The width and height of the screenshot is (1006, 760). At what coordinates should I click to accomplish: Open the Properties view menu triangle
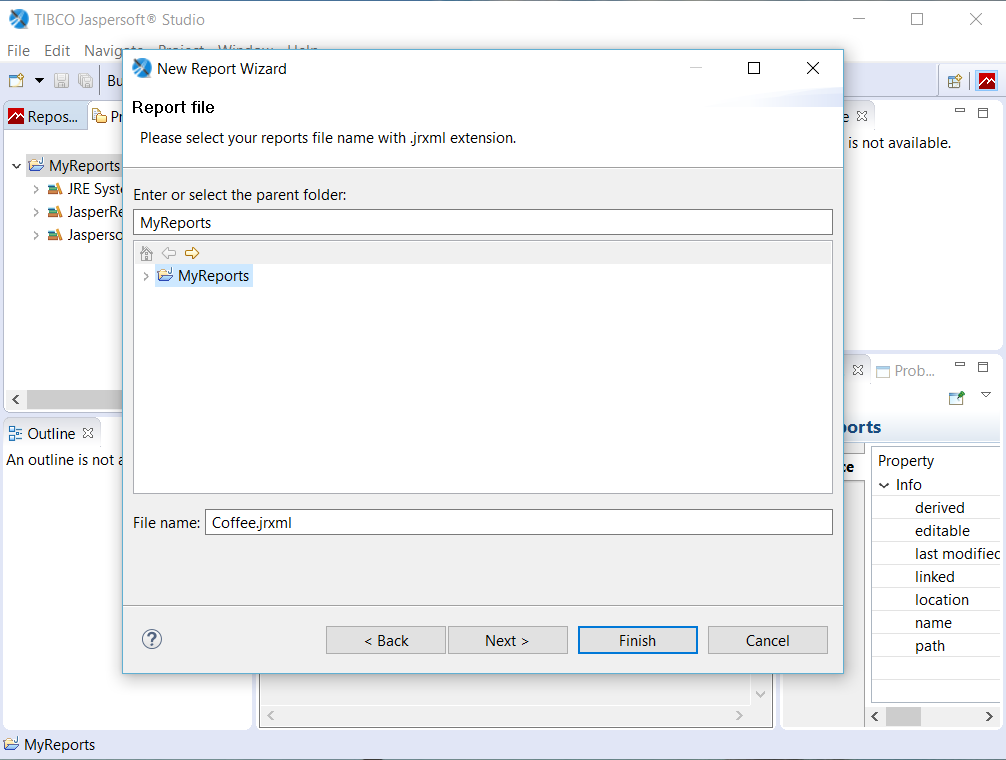986,396
